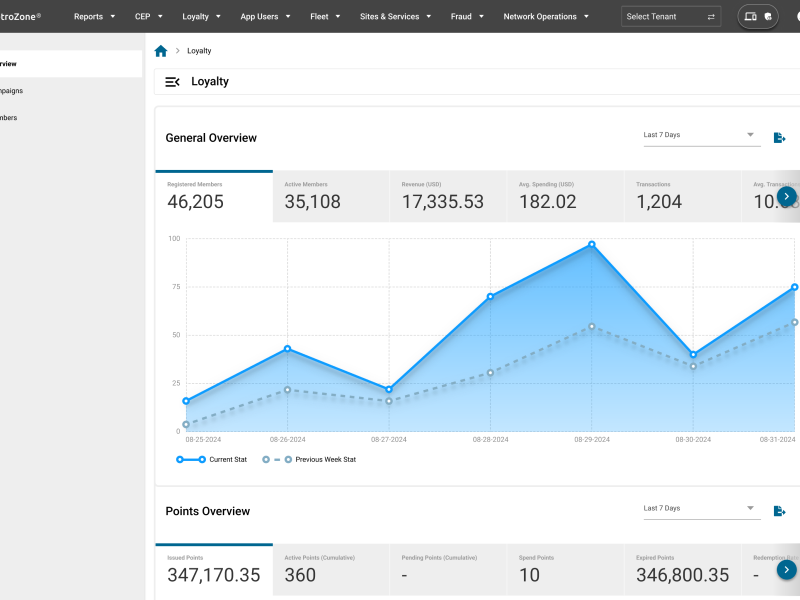Open the Last 7 Days dropdown in General Overview
The width and height of the screenshot is (800, 600).
point(700,134)
